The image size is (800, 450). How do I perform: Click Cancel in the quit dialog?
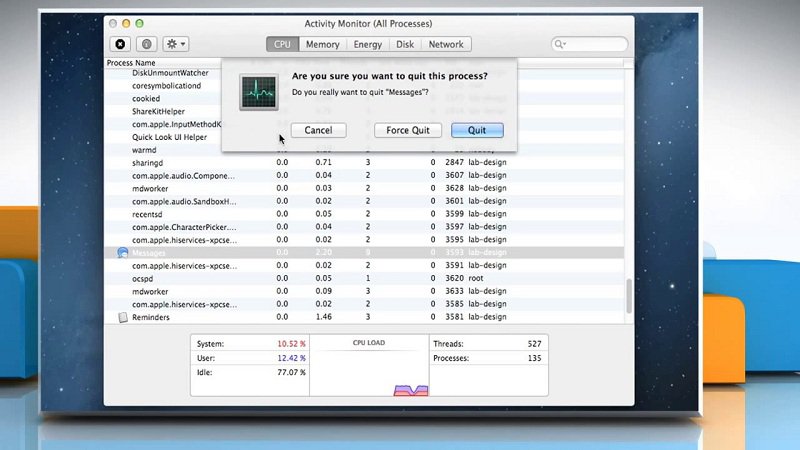pyautogui.click(x=318, y=130)
